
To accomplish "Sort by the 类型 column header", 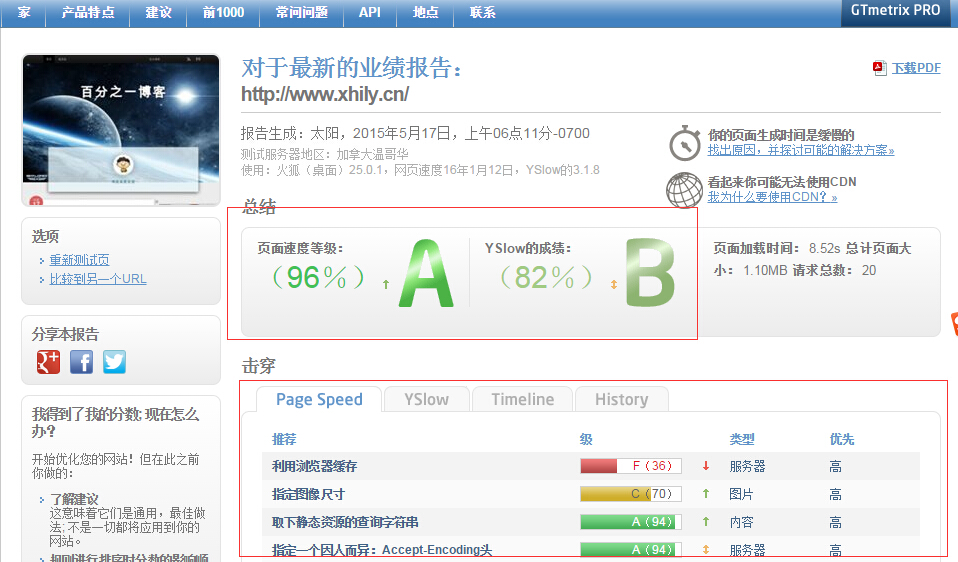I will tap(742, 439).
